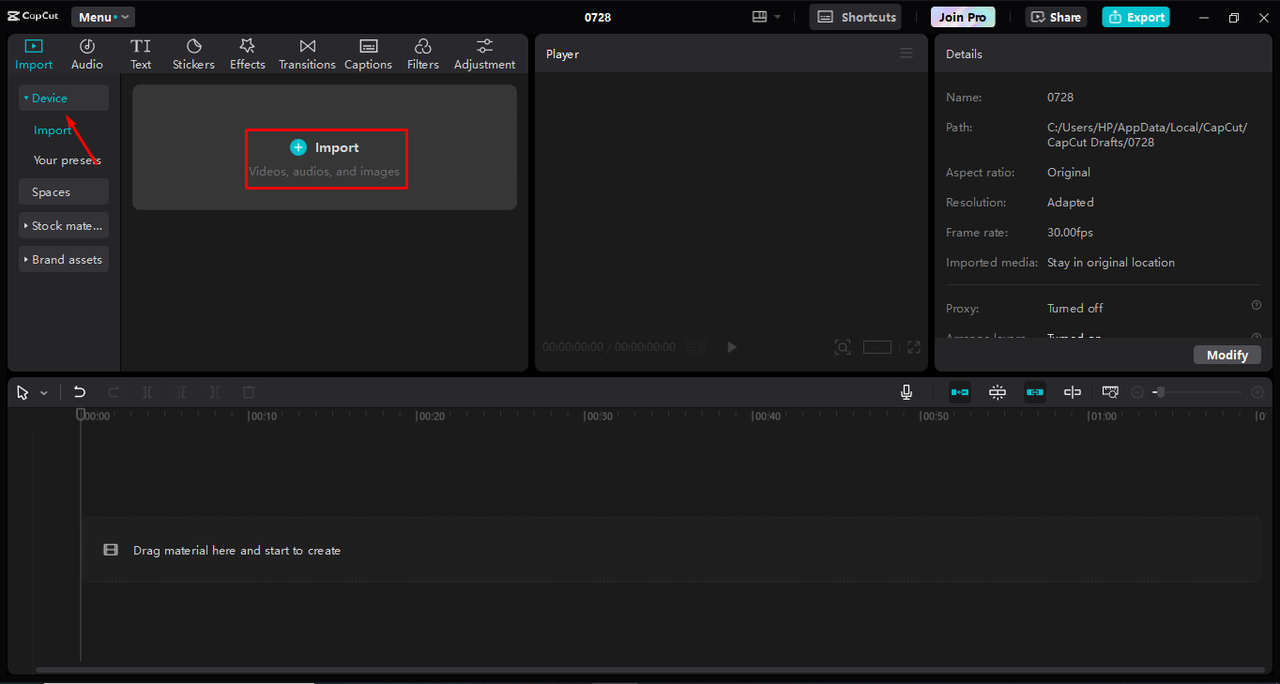
Task: Collapse the Device section
Action: 63,98
